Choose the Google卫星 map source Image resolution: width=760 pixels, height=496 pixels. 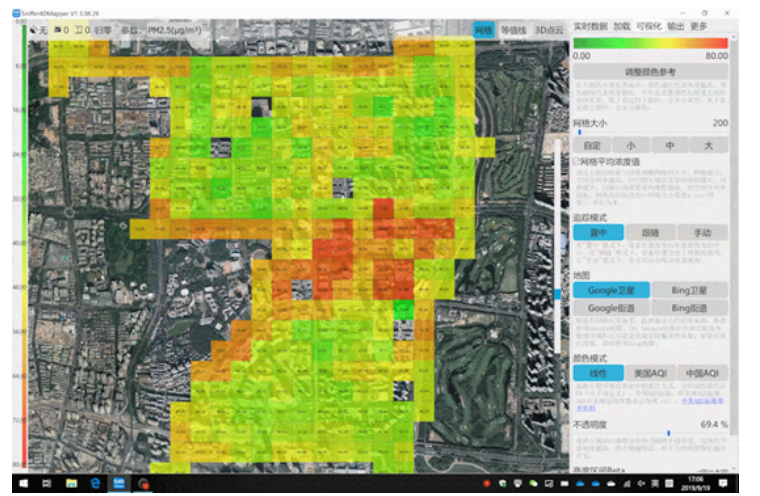[x=612, y=290]
